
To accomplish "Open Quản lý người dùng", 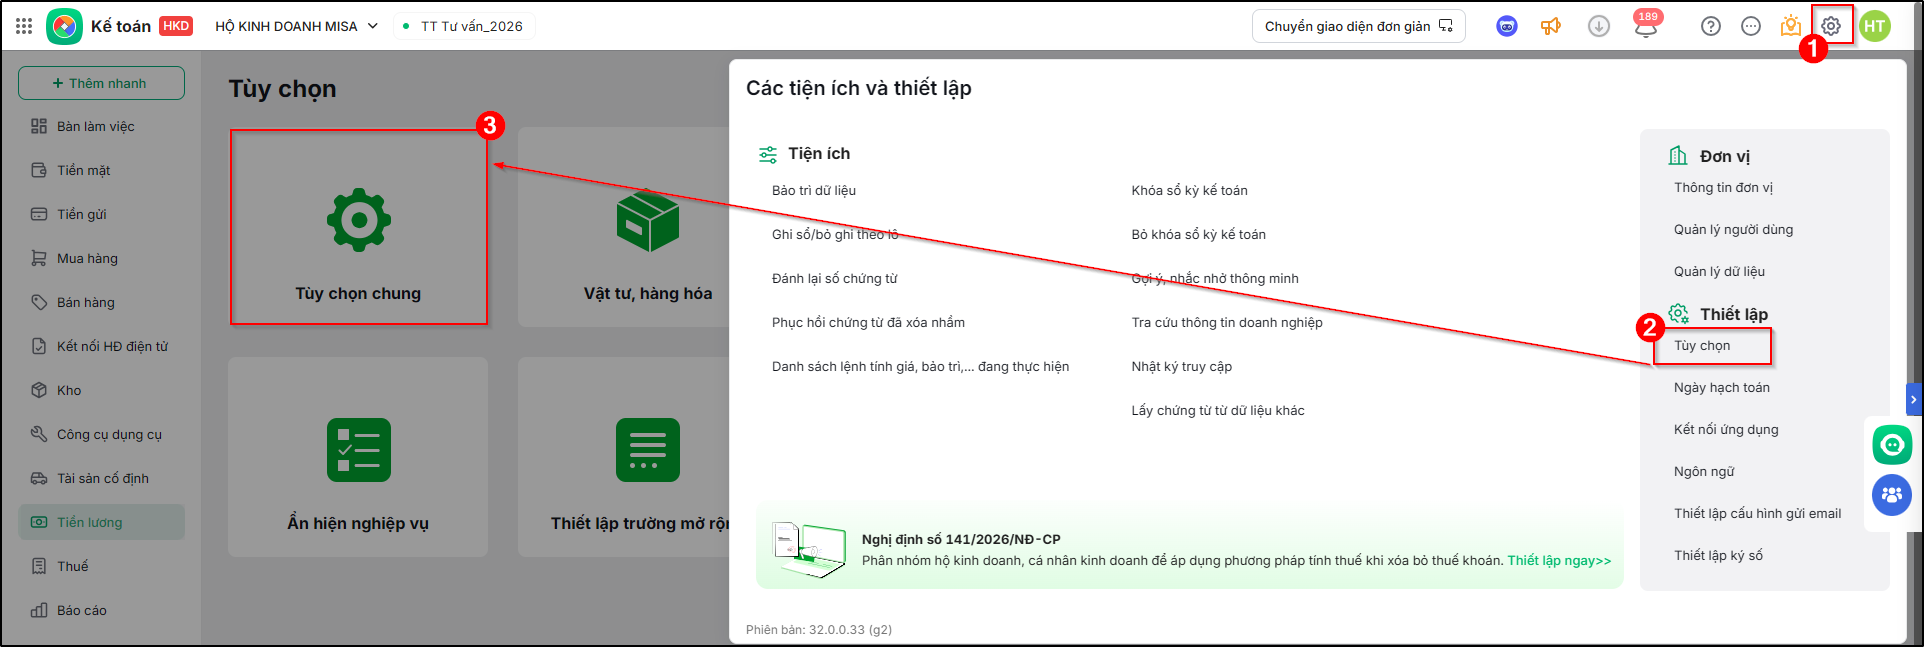I will coord(1733,229).
